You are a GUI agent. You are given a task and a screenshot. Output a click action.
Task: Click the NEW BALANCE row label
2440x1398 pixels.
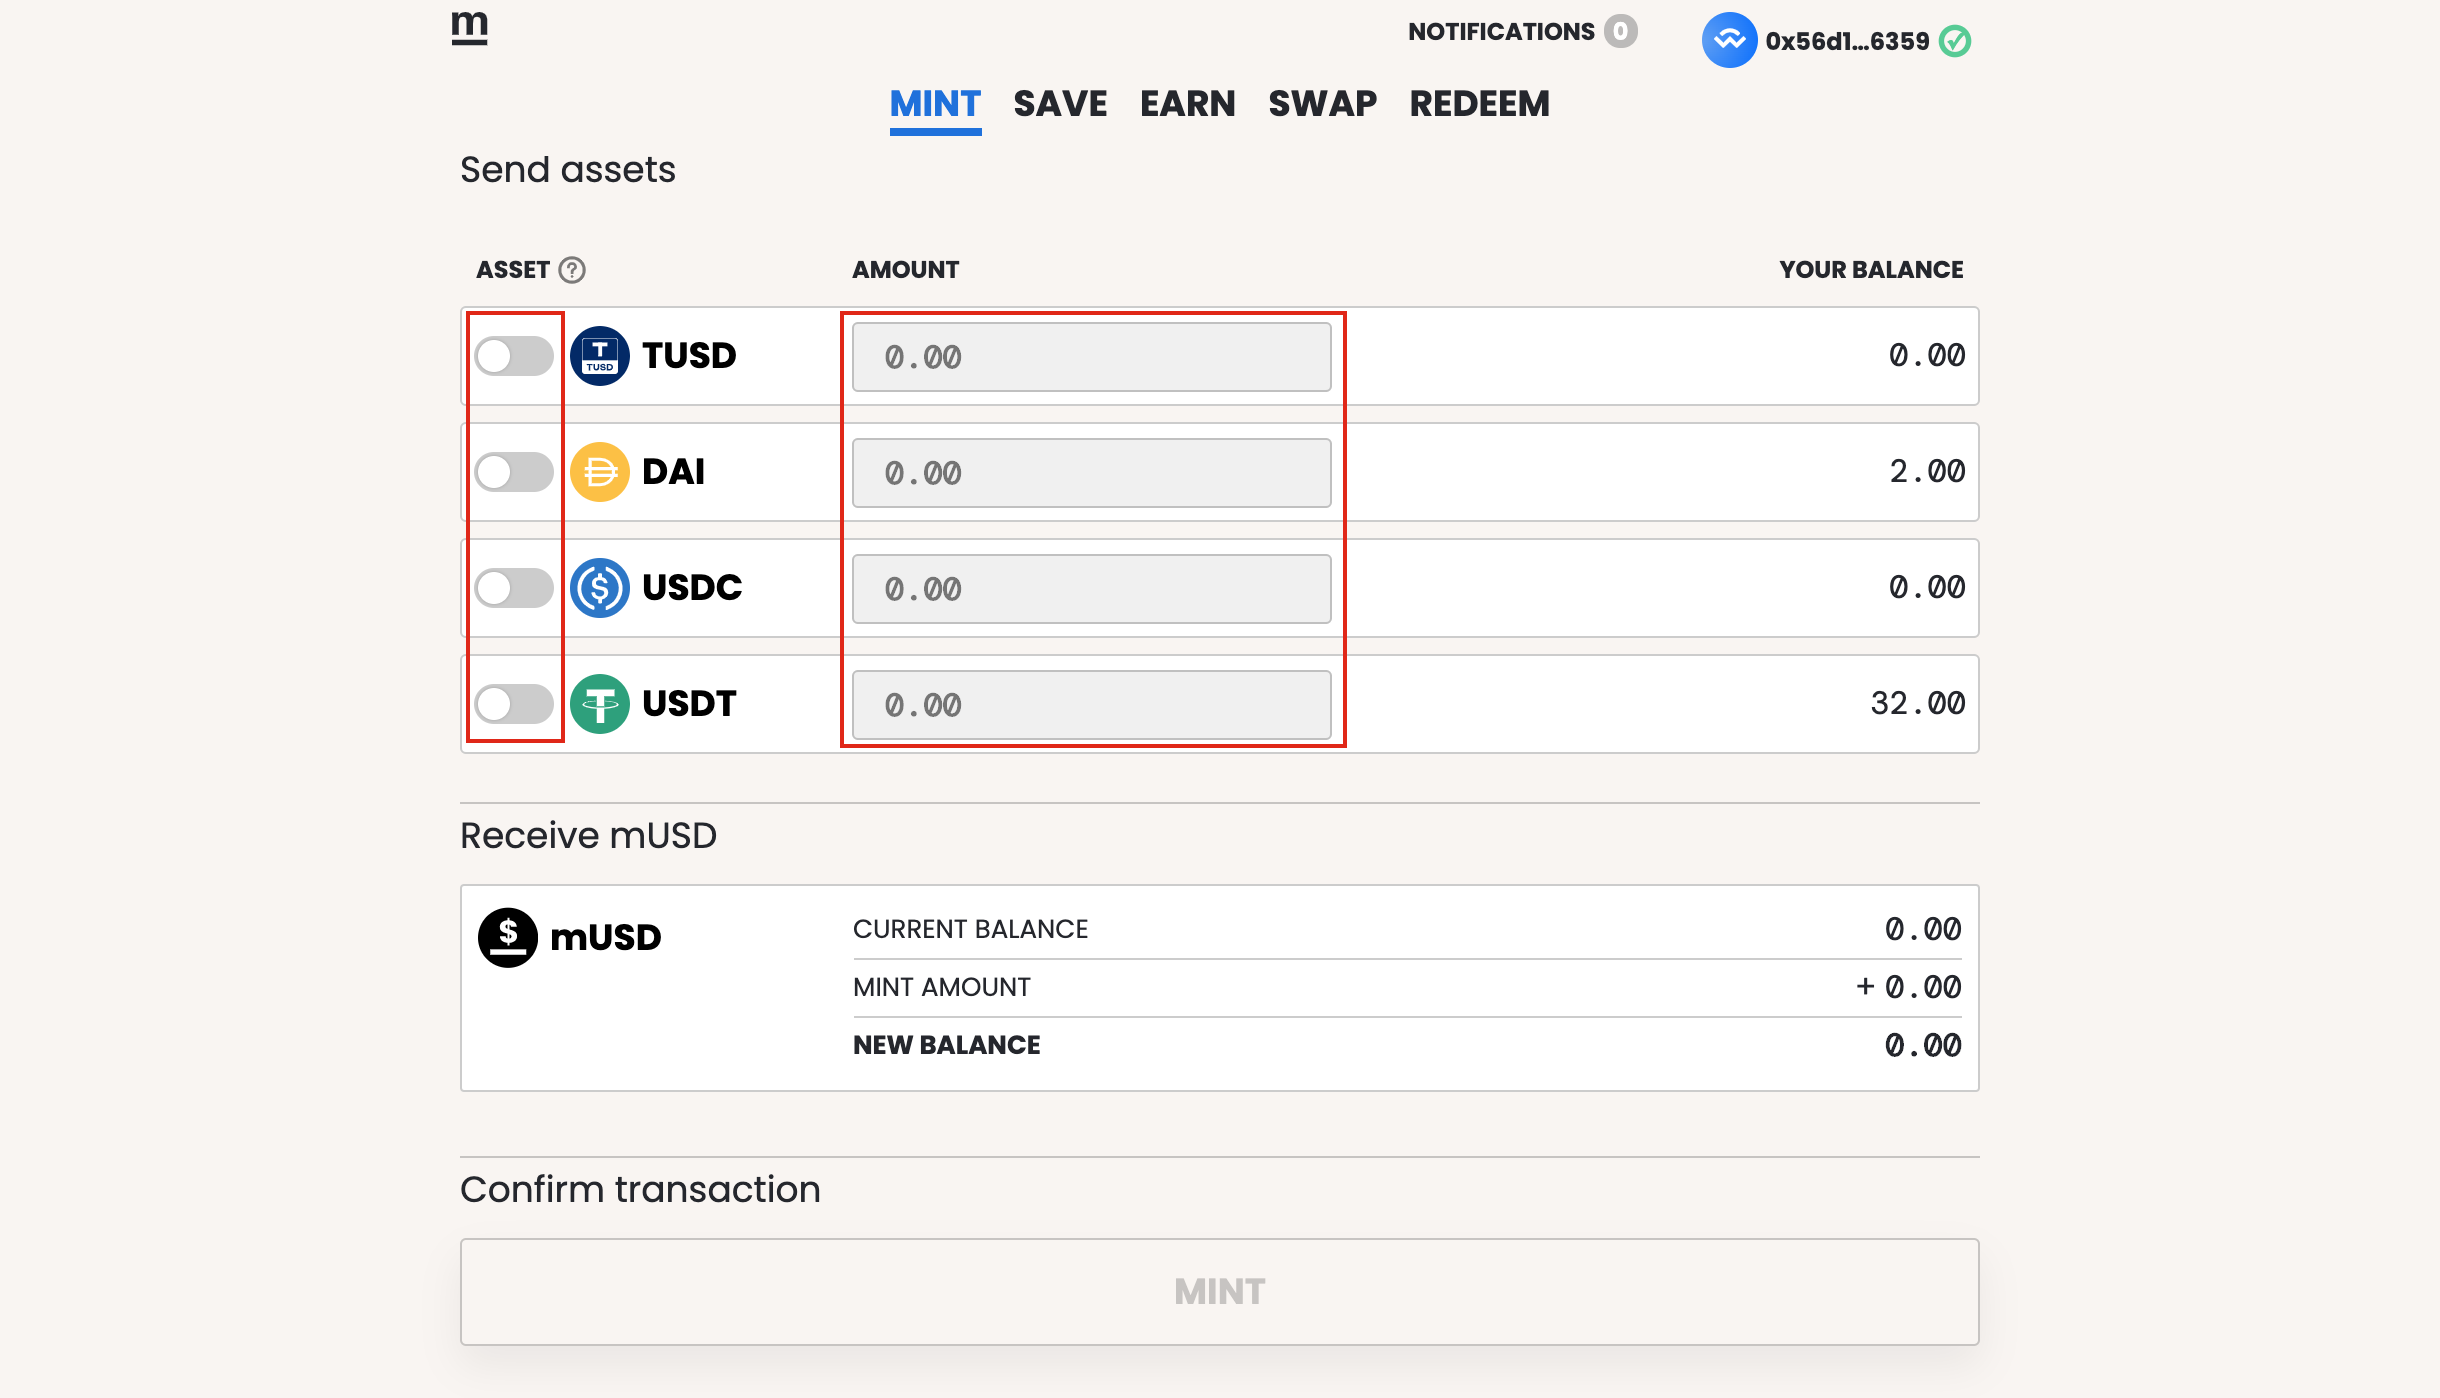pyautogui.click(x=946, y=1045)
